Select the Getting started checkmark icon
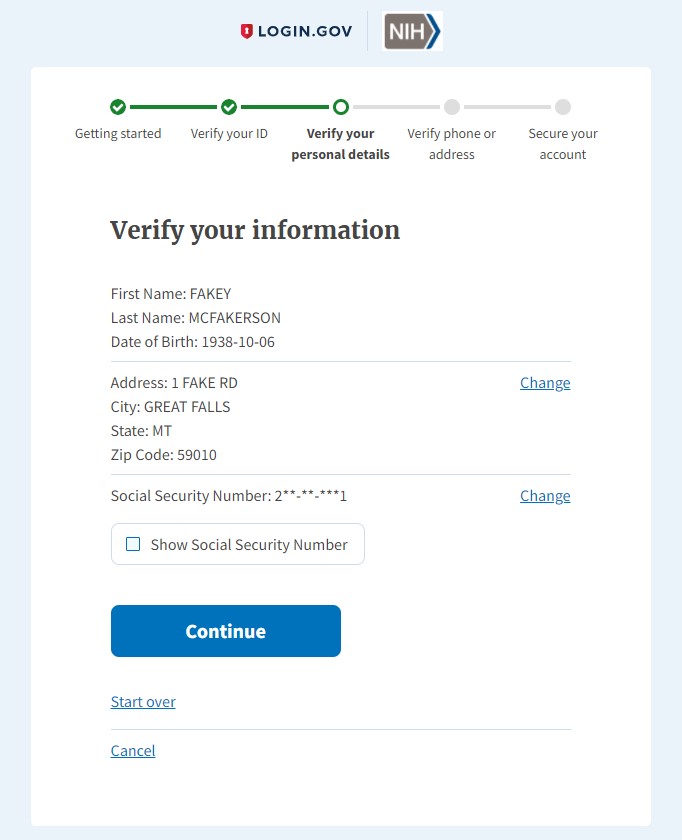682x840 pixels. point(118,106)
